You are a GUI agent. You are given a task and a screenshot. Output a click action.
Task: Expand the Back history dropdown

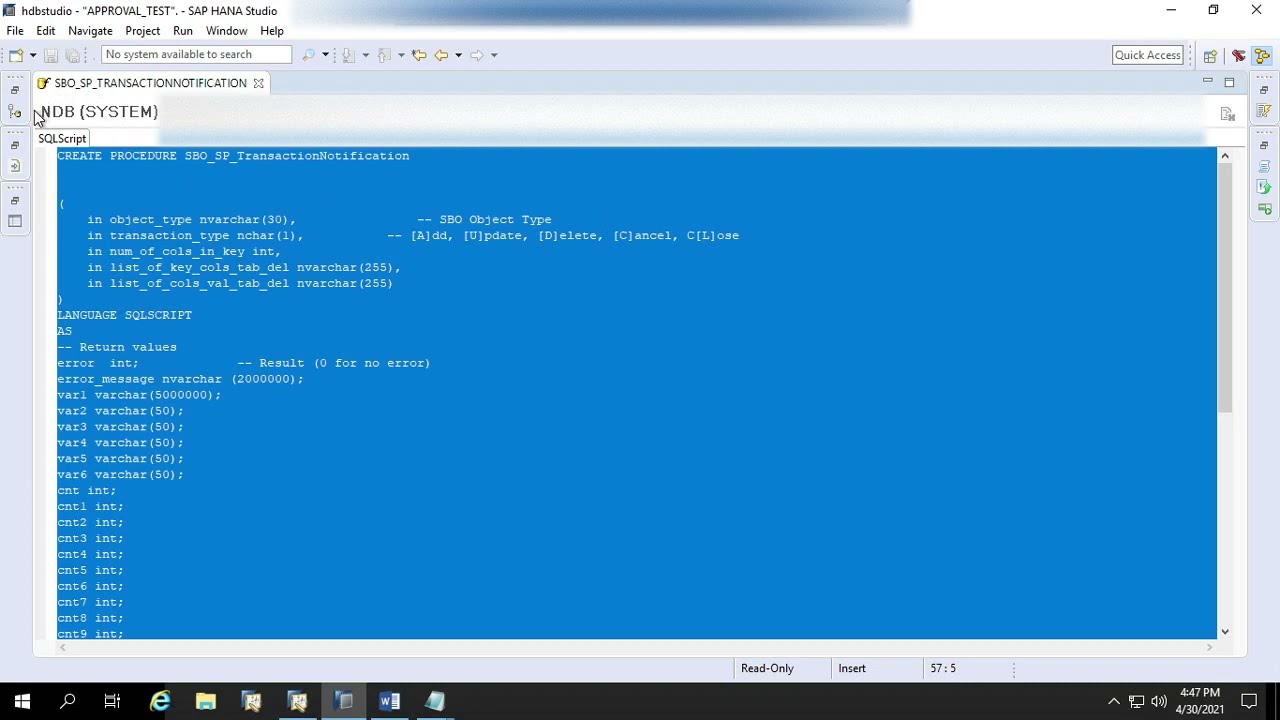coord(458,55)
